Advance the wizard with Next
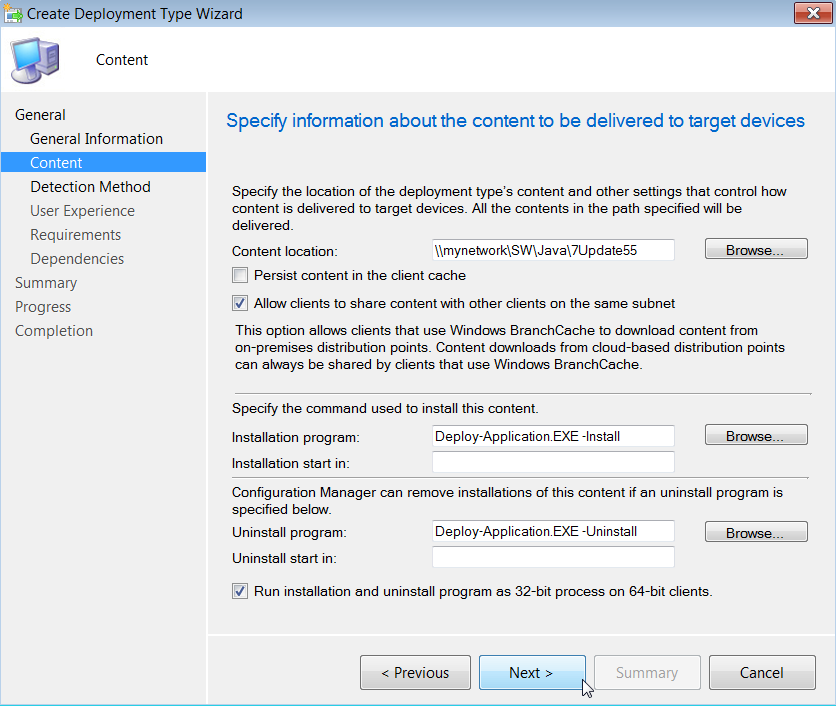Viewport: 836px width, 706px height. point(532,672)
